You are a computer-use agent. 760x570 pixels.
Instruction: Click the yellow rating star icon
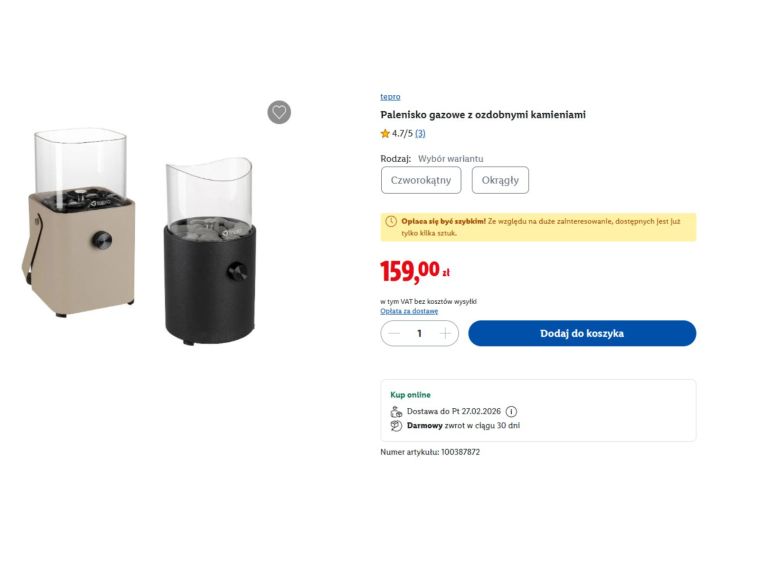(x=385, y=134)
